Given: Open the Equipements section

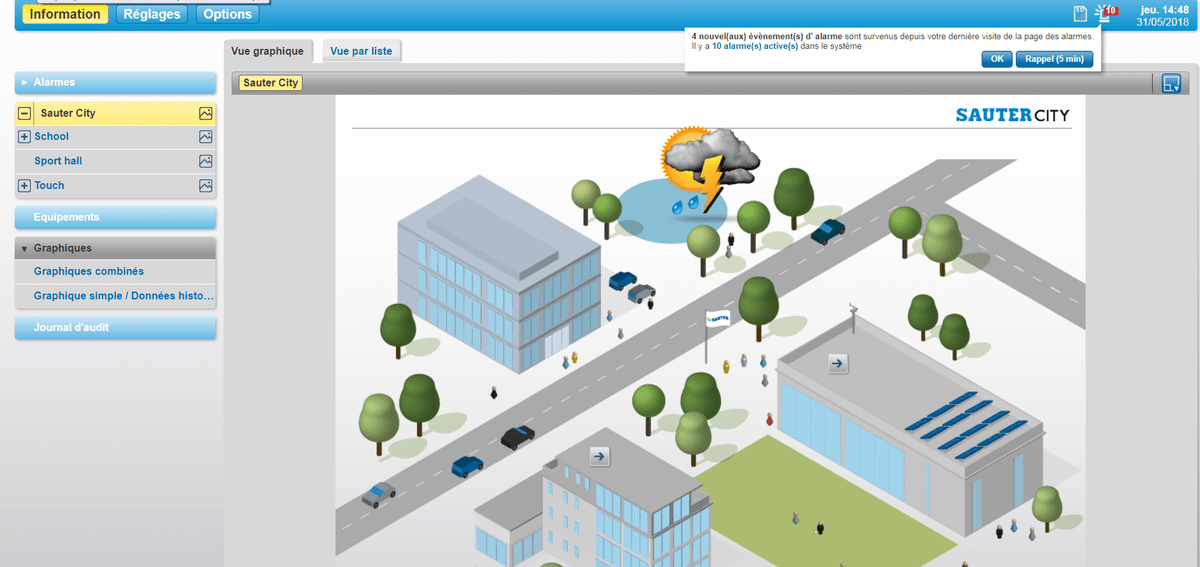Looking at the screenshot, I should pos(116,217).
